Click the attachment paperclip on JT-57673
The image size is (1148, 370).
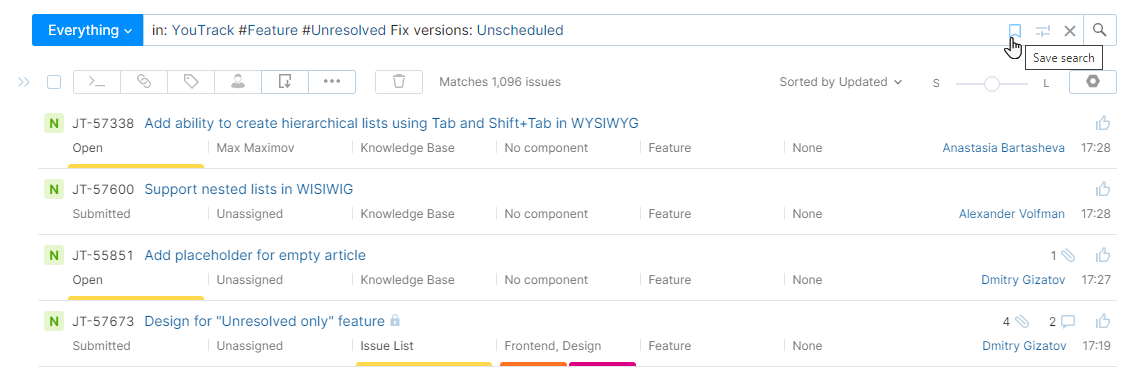click(x=1023, y=322)
